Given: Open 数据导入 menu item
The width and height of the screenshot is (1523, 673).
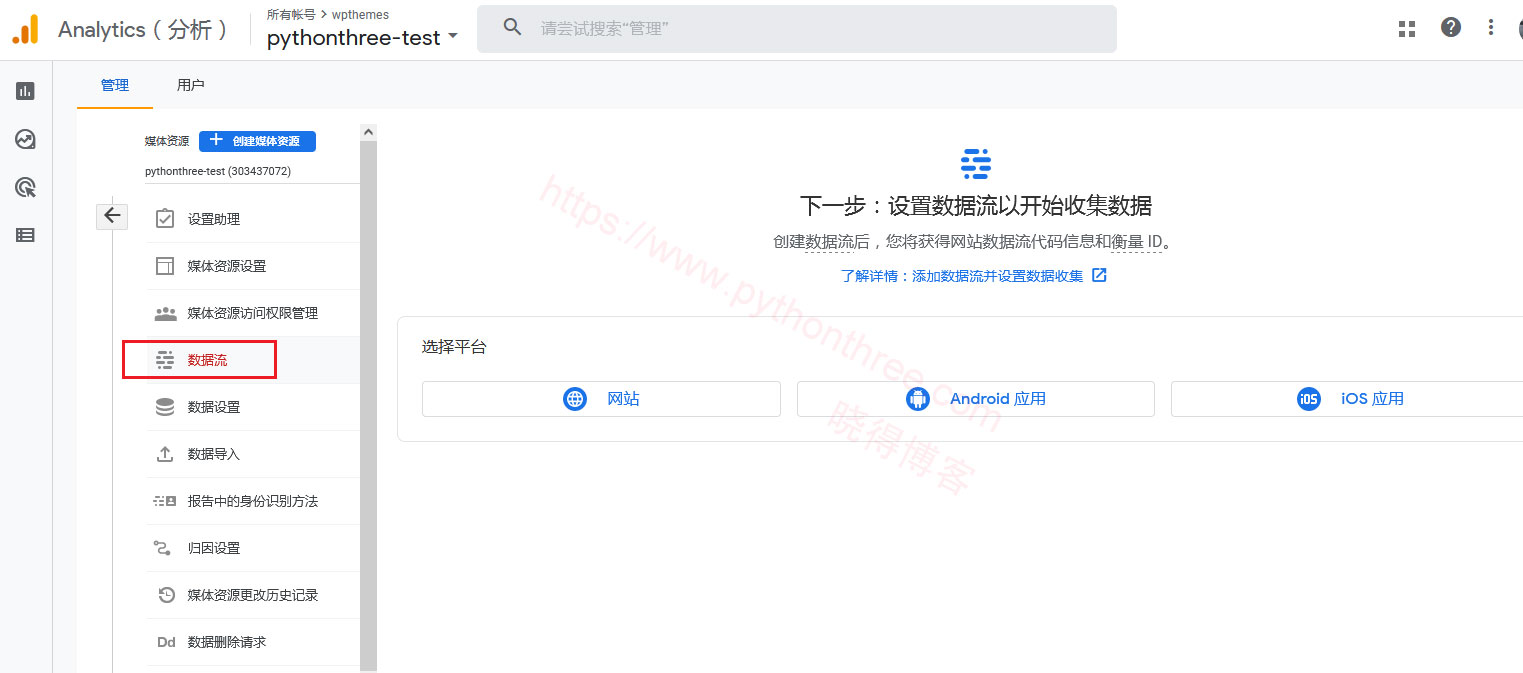Looking at the screenshot, I should (253, 454).
